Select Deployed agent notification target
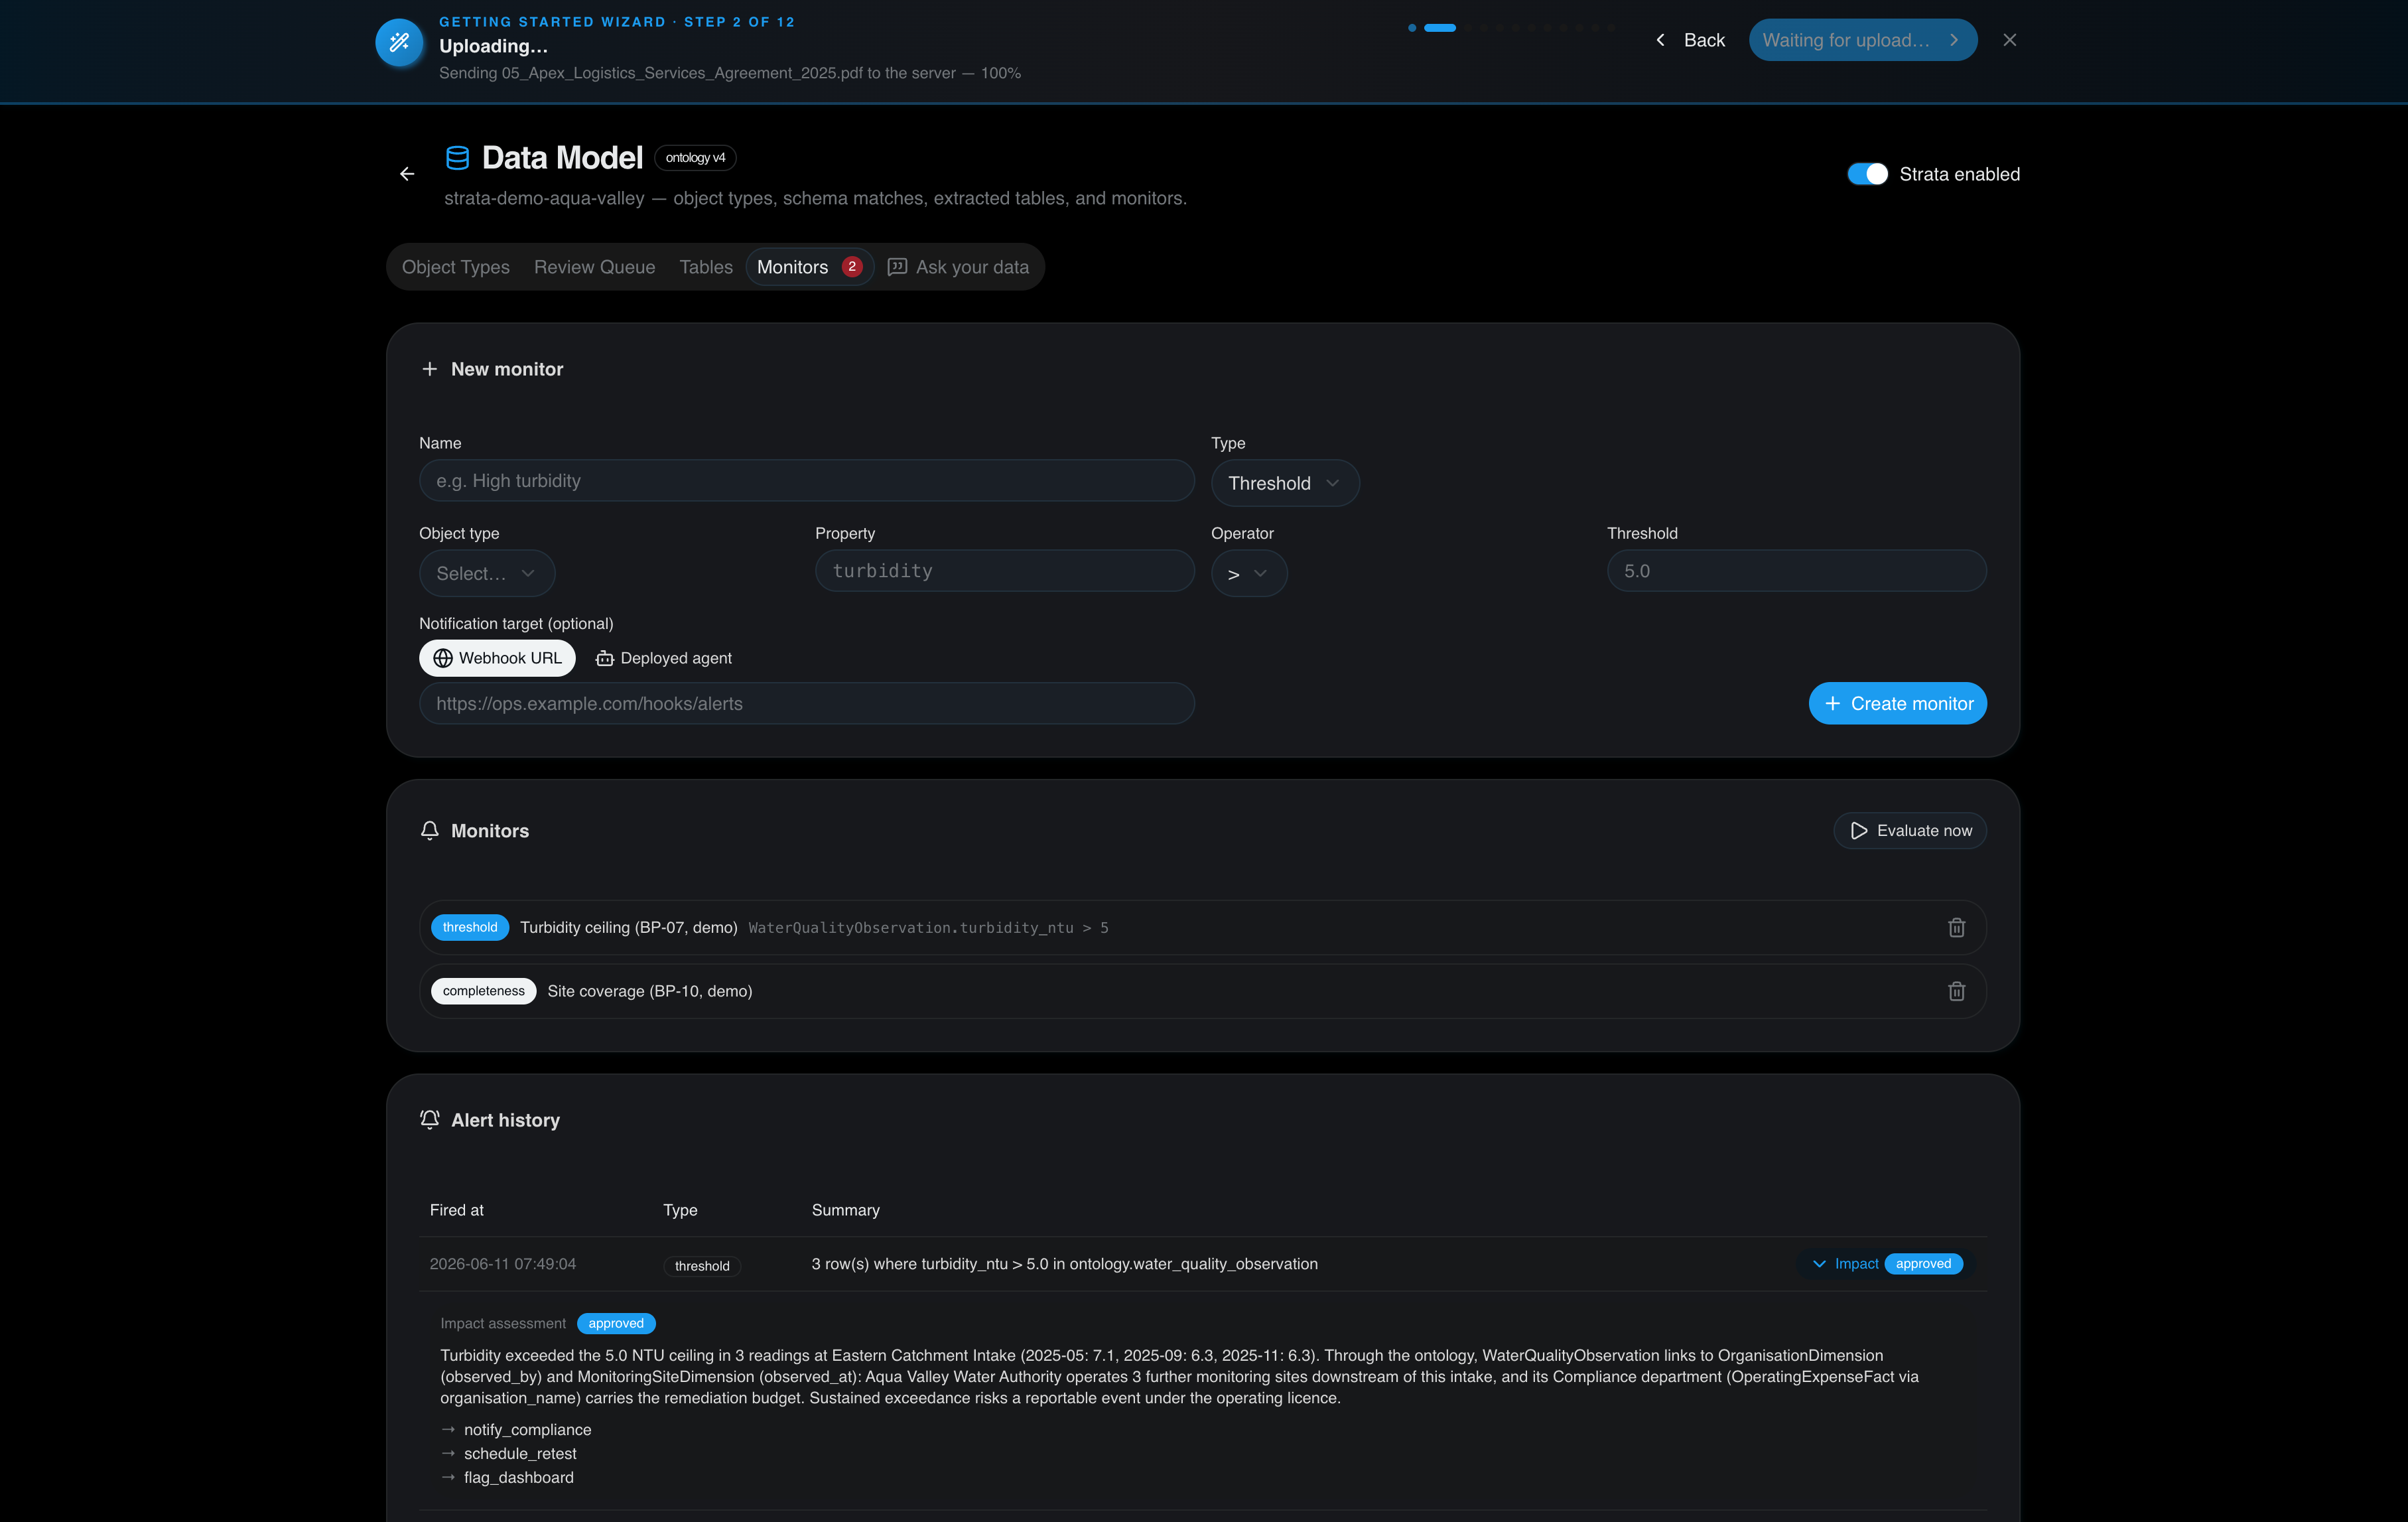 (x=664, y=658)
